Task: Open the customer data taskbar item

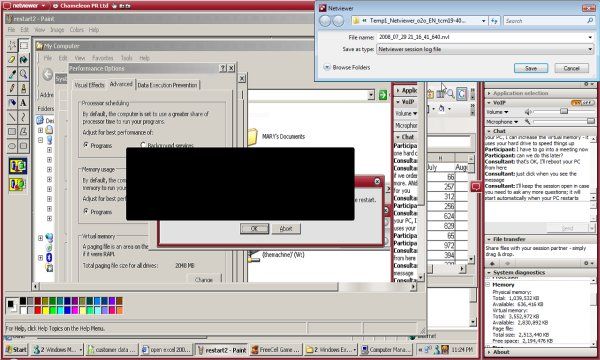Action: point(111,350)
